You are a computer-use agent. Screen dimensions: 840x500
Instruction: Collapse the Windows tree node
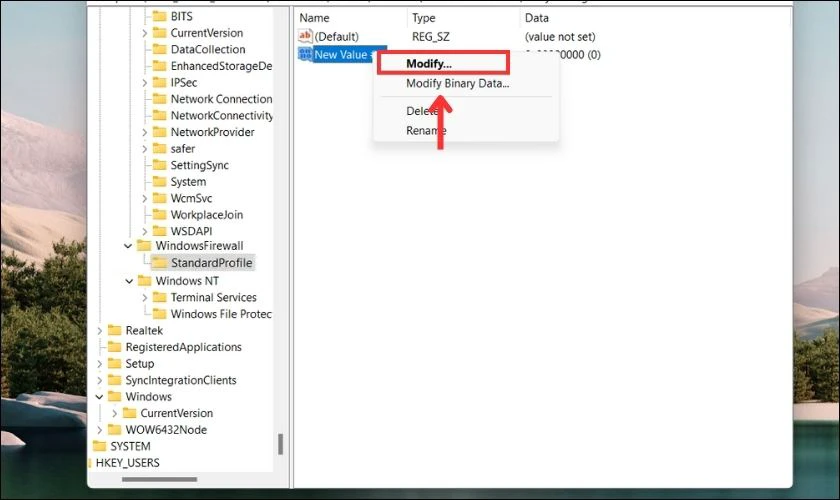coord(99,397)
